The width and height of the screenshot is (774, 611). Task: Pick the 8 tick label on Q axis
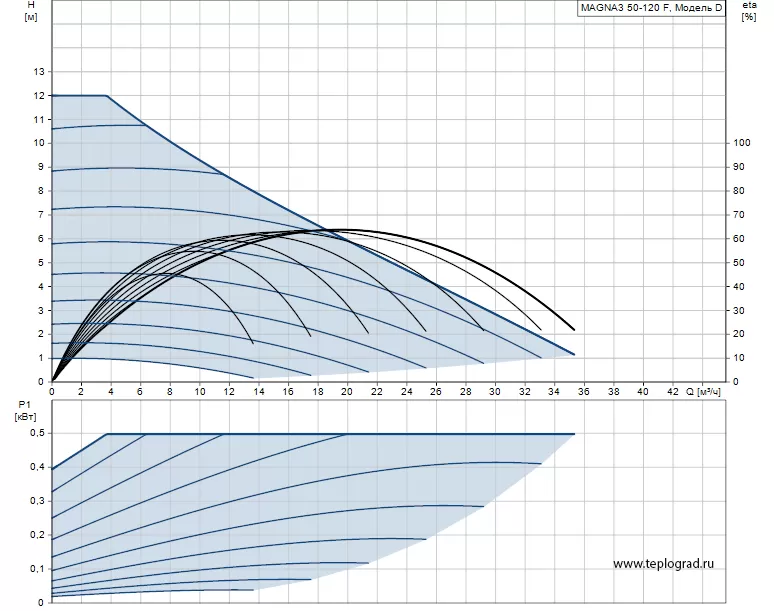pos(170,392)
